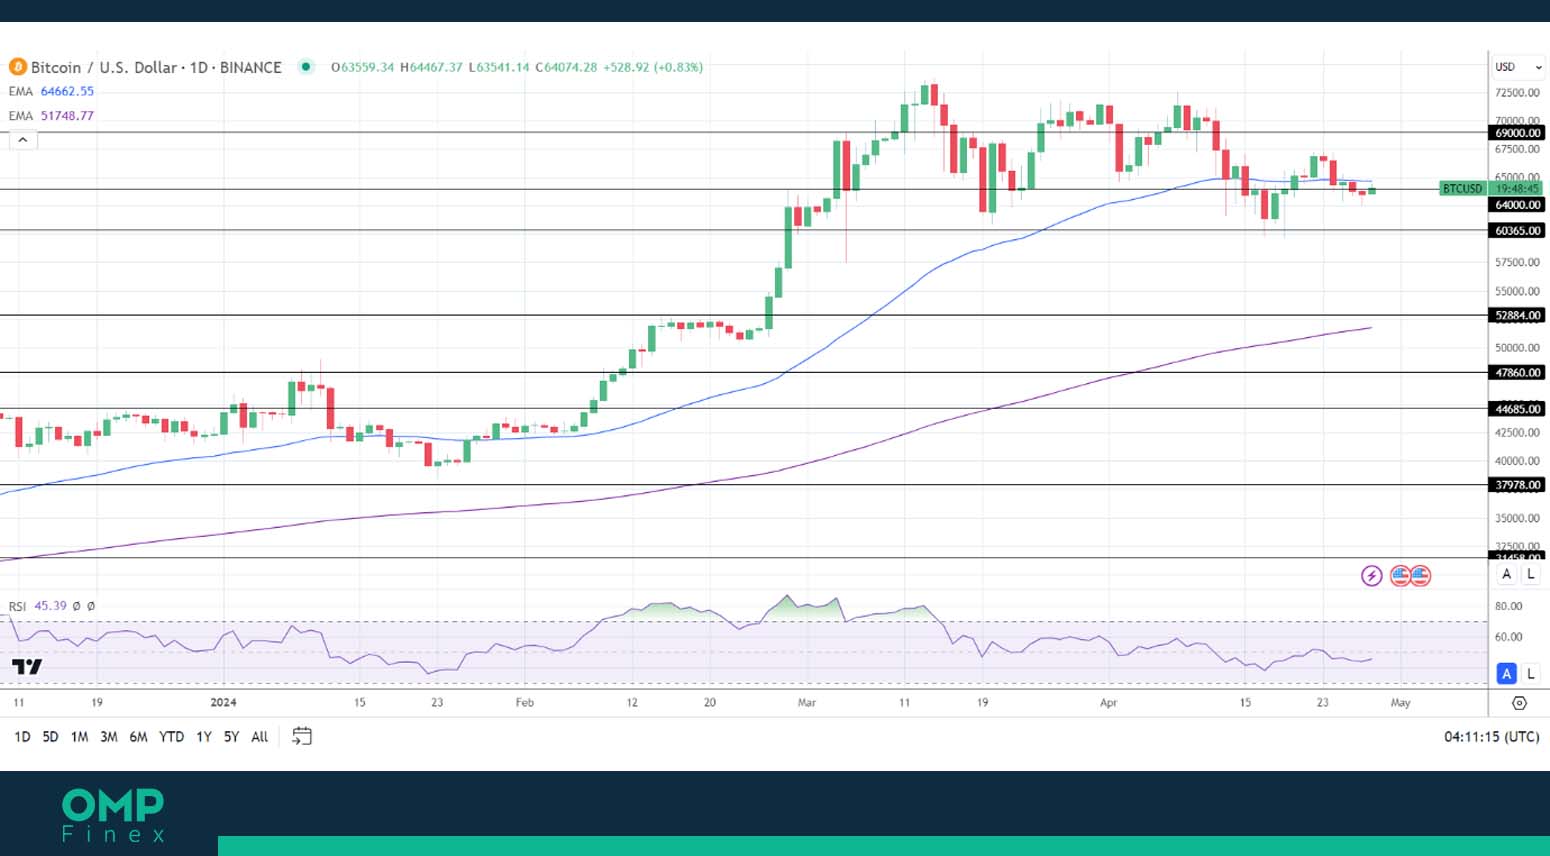The width and height of the screenshot is (1550, 856).
Task: Open the USD currency dropdown
Action: click(x=1518, y=67)
